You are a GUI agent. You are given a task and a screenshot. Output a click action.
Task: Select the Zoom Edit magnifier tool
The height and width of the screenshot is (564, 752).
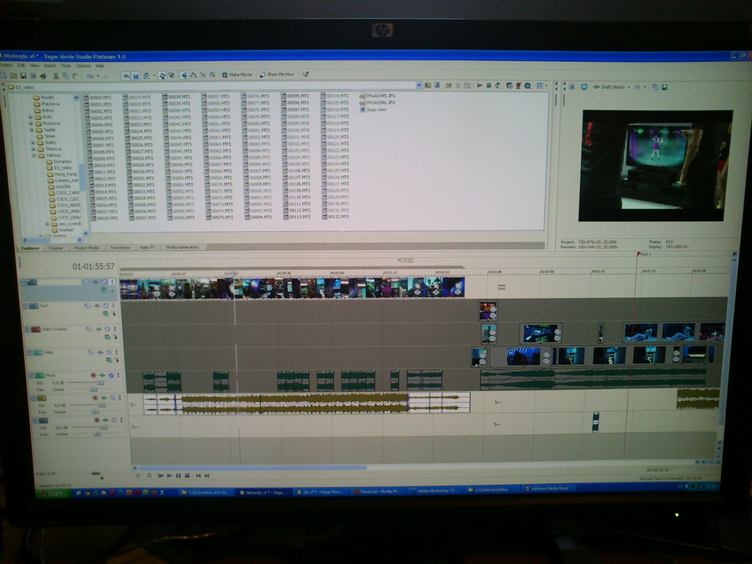(212, 75)
